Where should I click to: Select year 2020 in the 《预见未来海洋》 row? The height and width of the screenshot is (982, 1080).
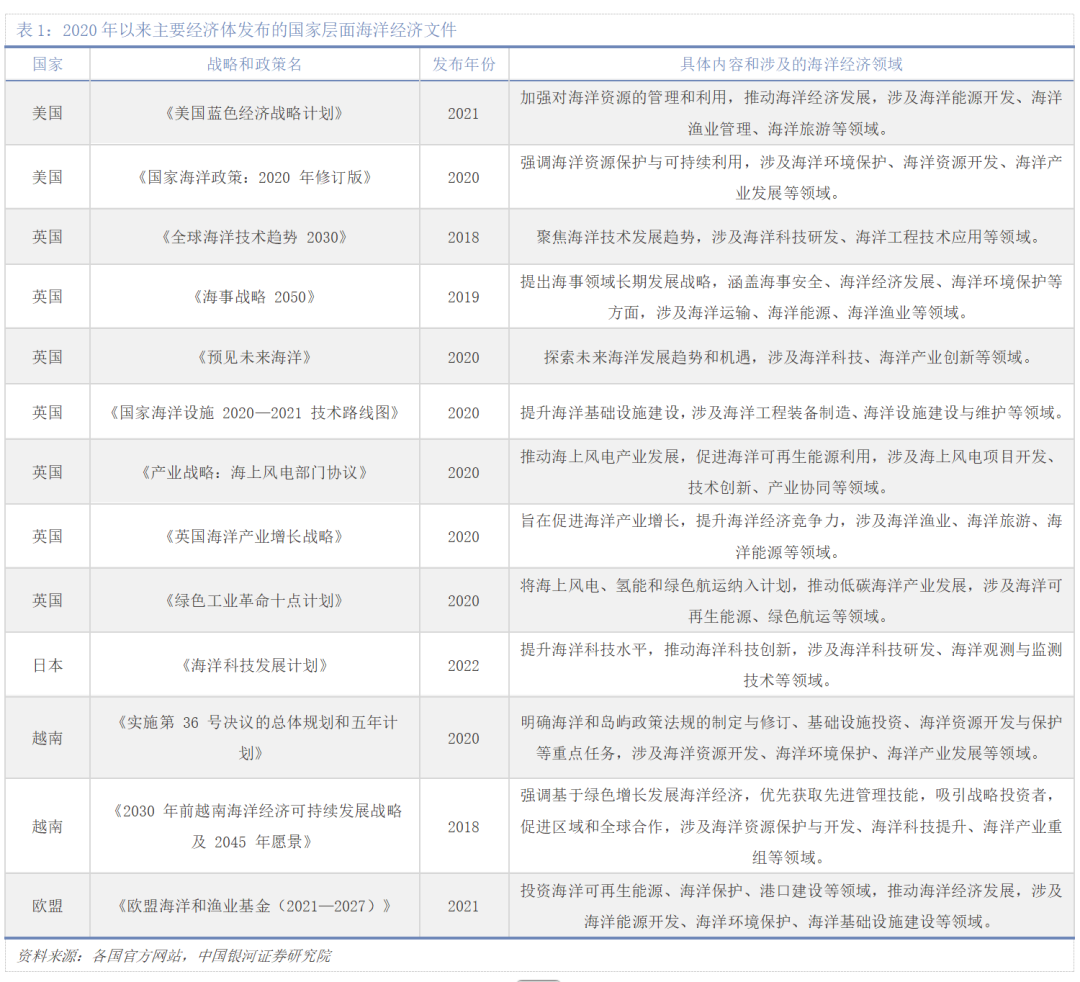(464, 357)
